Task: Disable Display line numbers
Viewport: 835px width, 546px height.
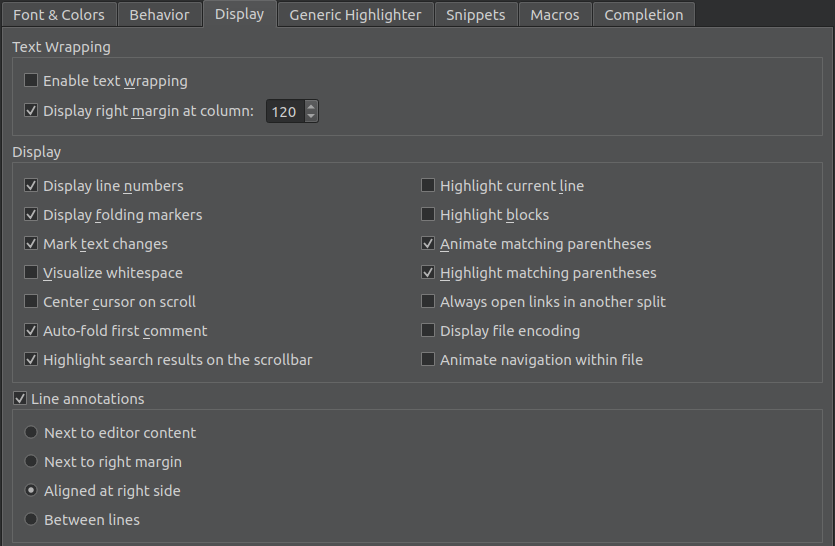Action: (32, 186)
